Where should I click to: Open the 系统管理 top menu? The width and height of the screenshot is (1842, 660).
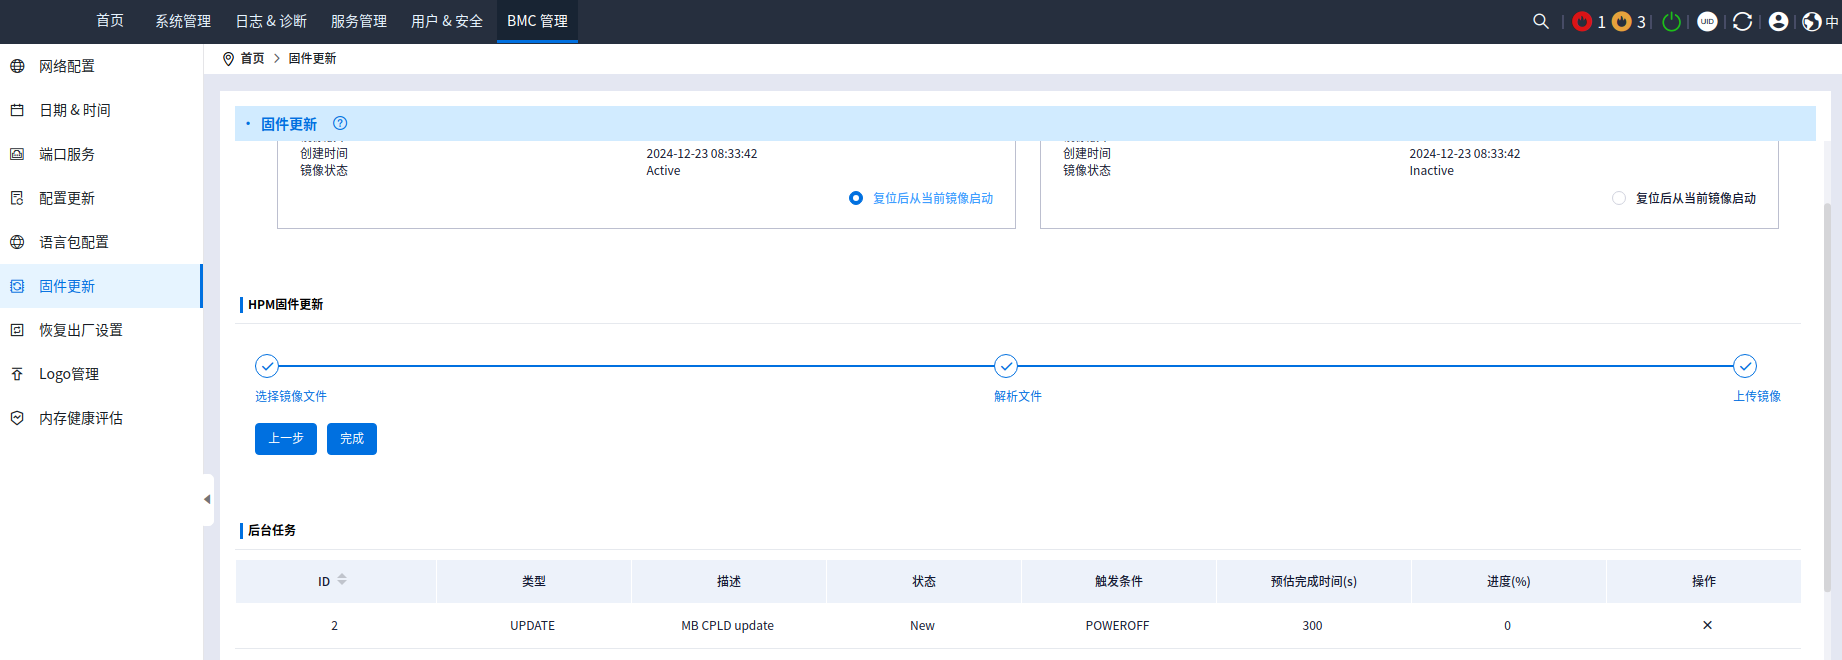coord(183,21)
